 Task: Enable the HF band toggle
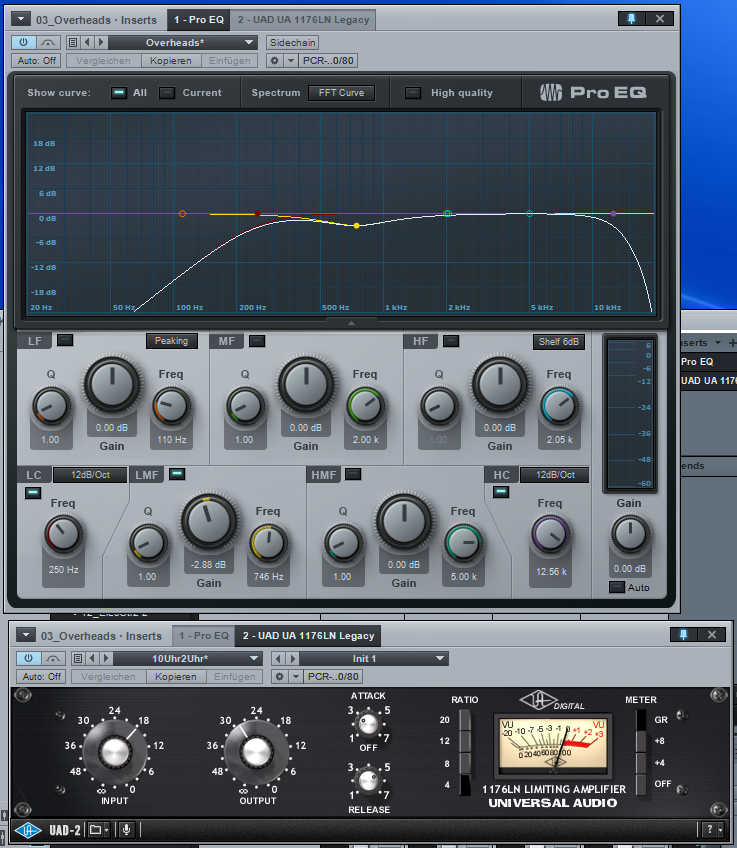click(x=451, y=341)
